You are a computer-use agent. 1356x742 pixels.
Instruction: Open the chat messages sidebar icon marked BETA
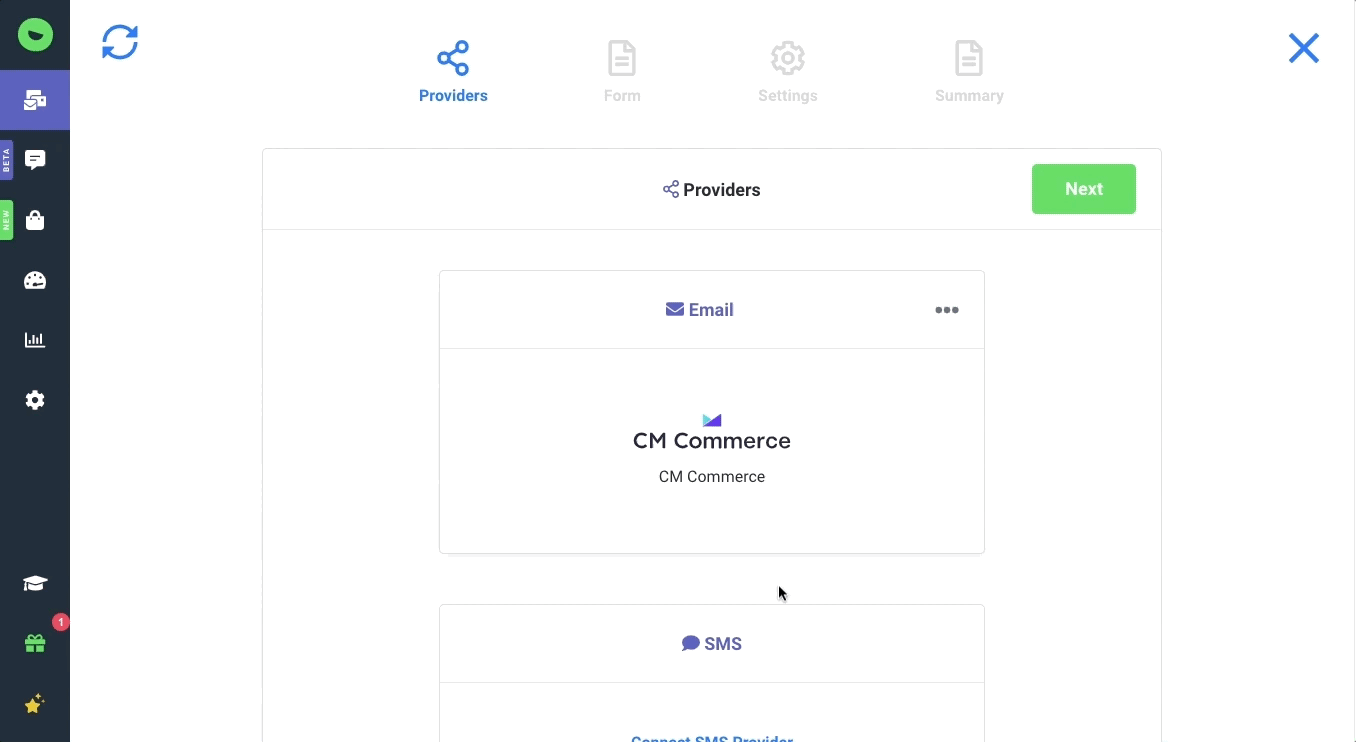(x=35, y=160)
